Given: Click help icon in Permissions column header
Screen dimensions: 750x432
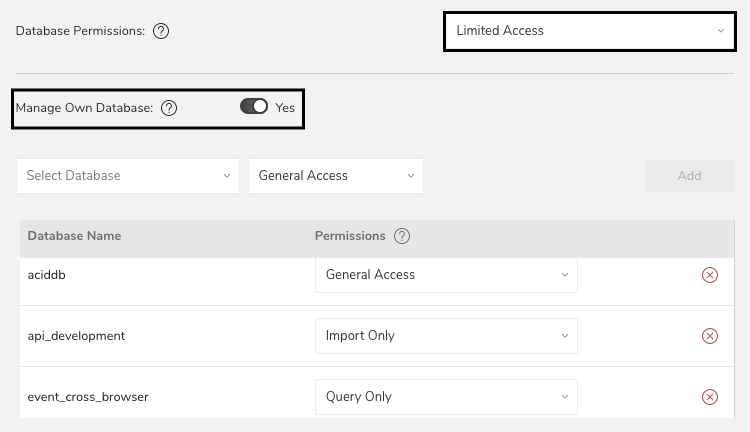Looking at the screenshot, I should pos(402,236).
